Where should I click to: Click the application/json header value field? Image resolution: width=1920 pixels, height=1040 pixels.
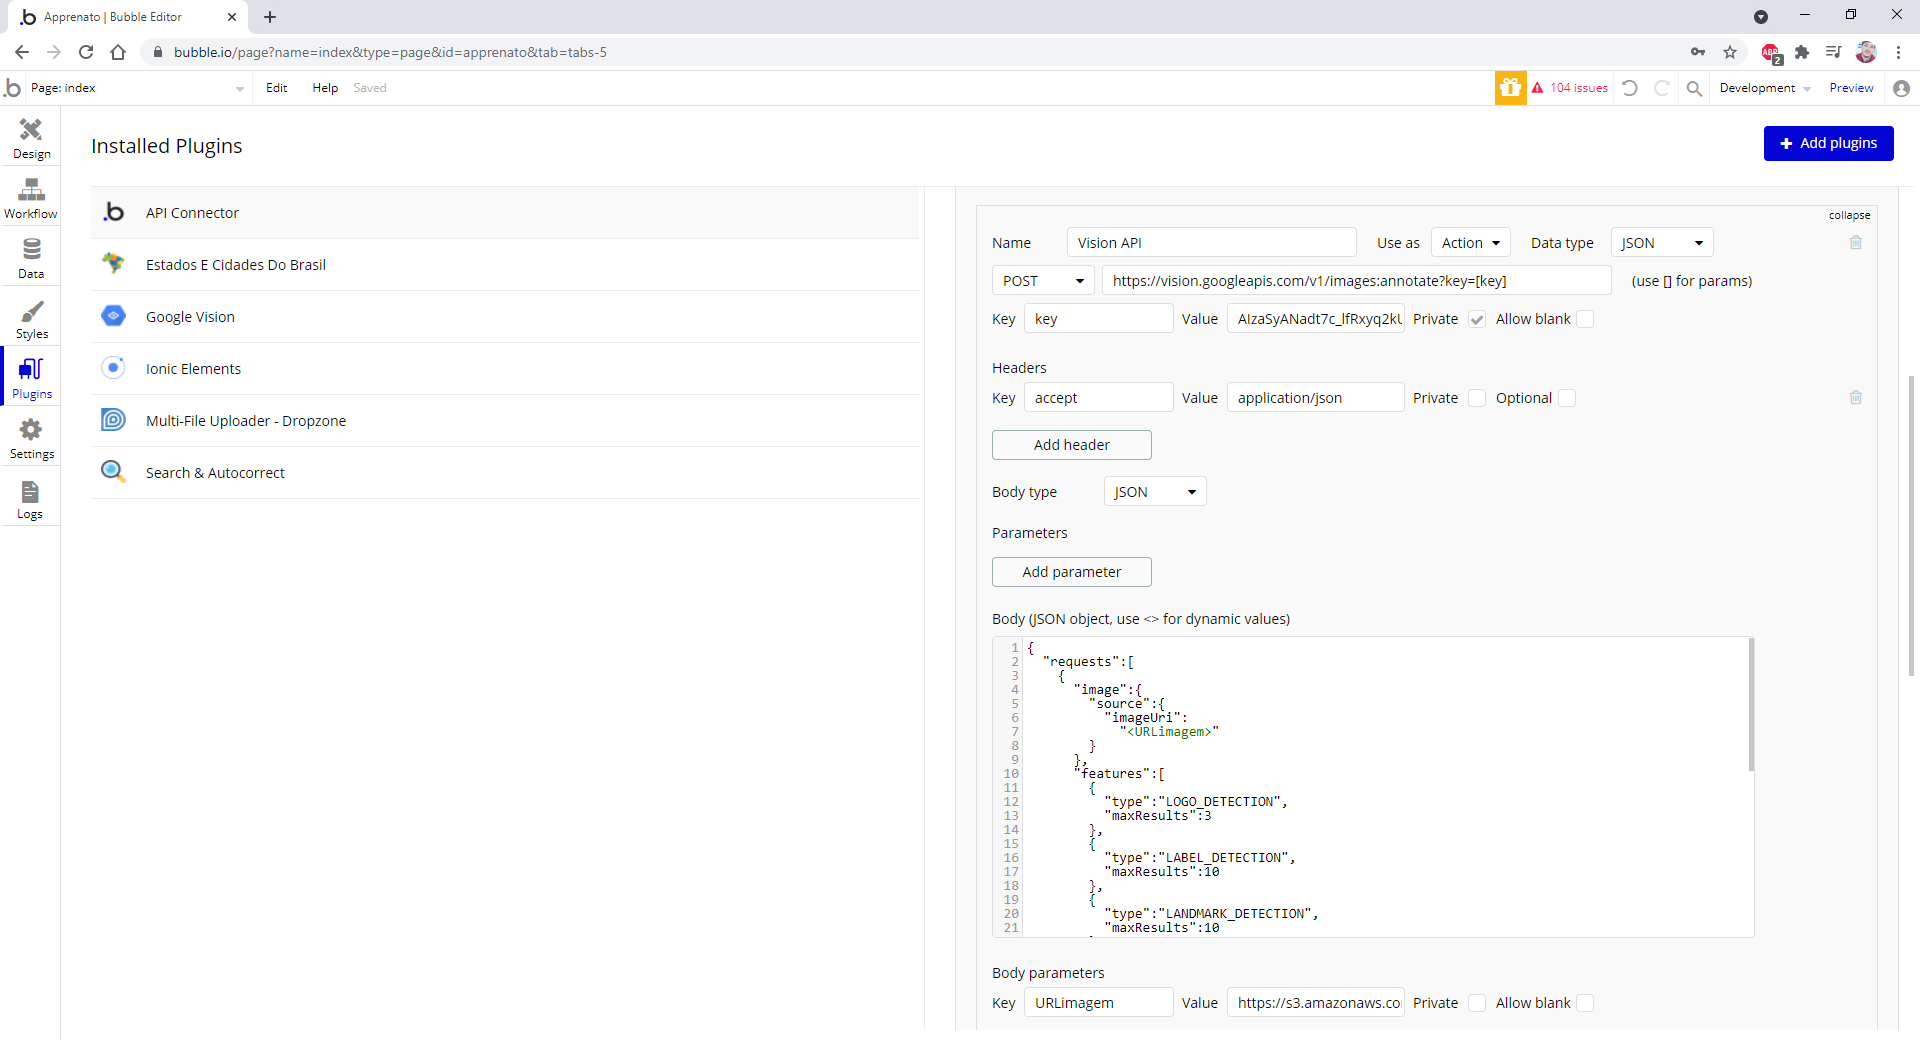point(1316,398)
